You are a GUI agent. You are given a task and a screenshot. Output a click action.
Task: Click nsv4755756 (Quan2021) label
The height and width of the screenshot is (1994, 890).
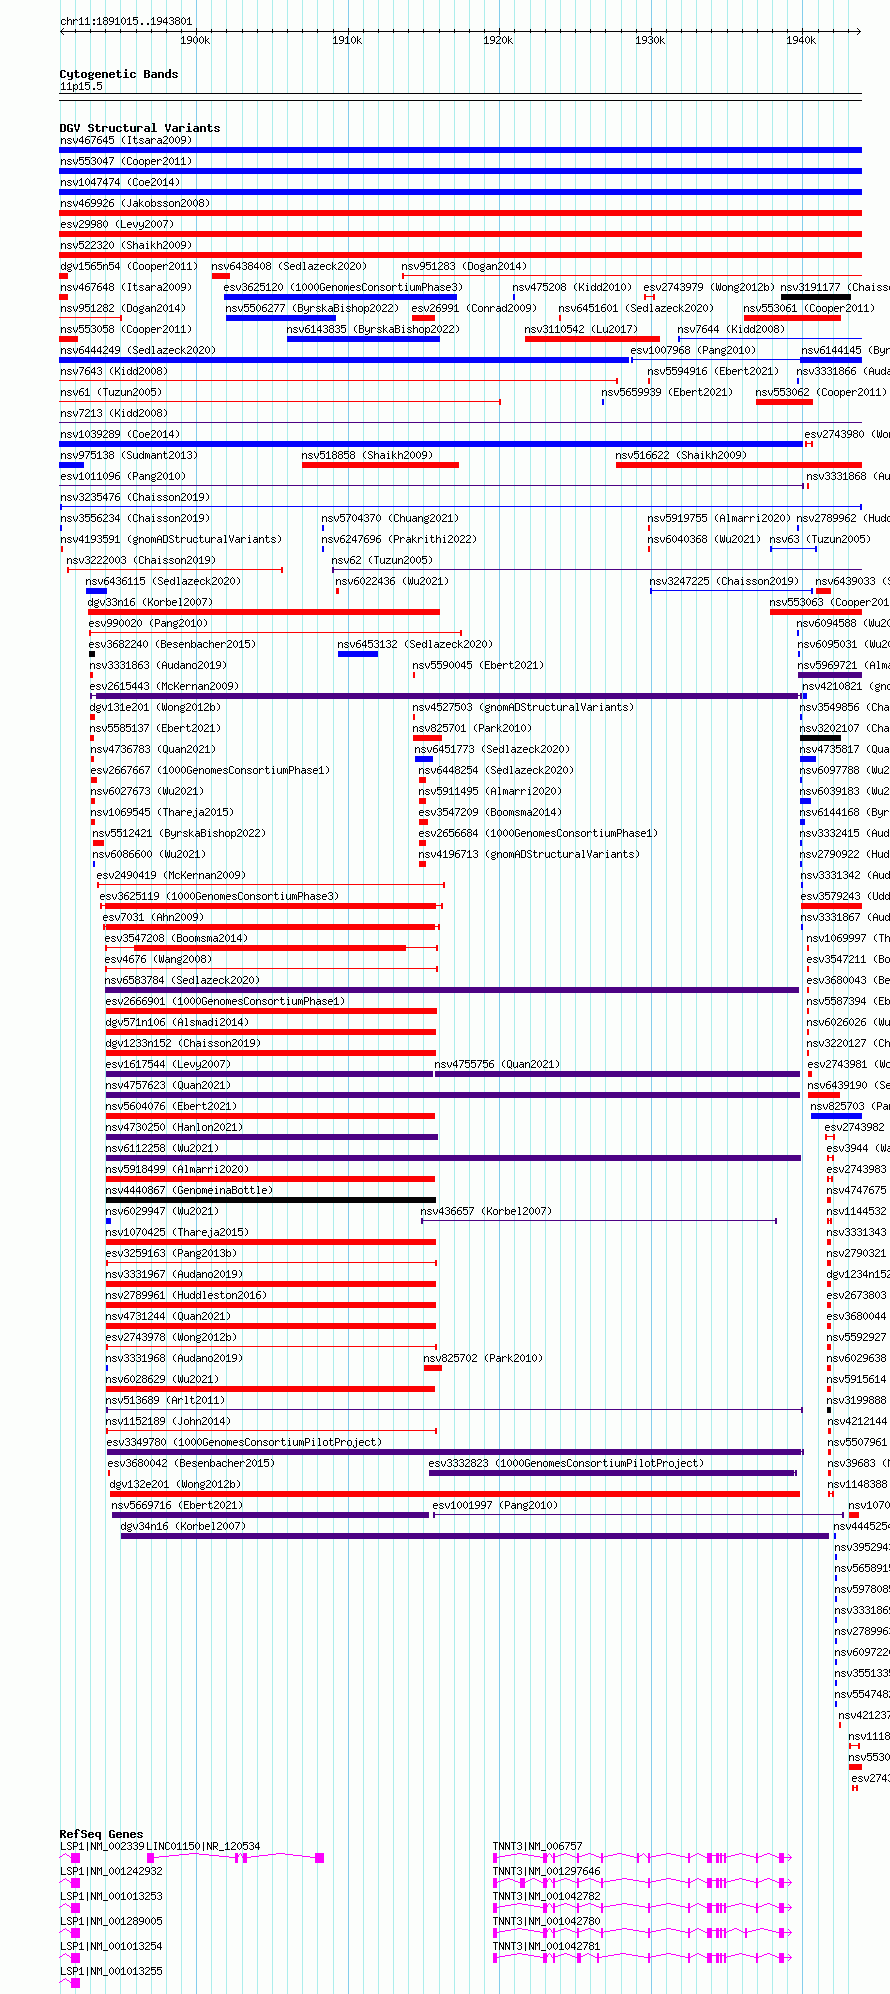point(497,1064)
